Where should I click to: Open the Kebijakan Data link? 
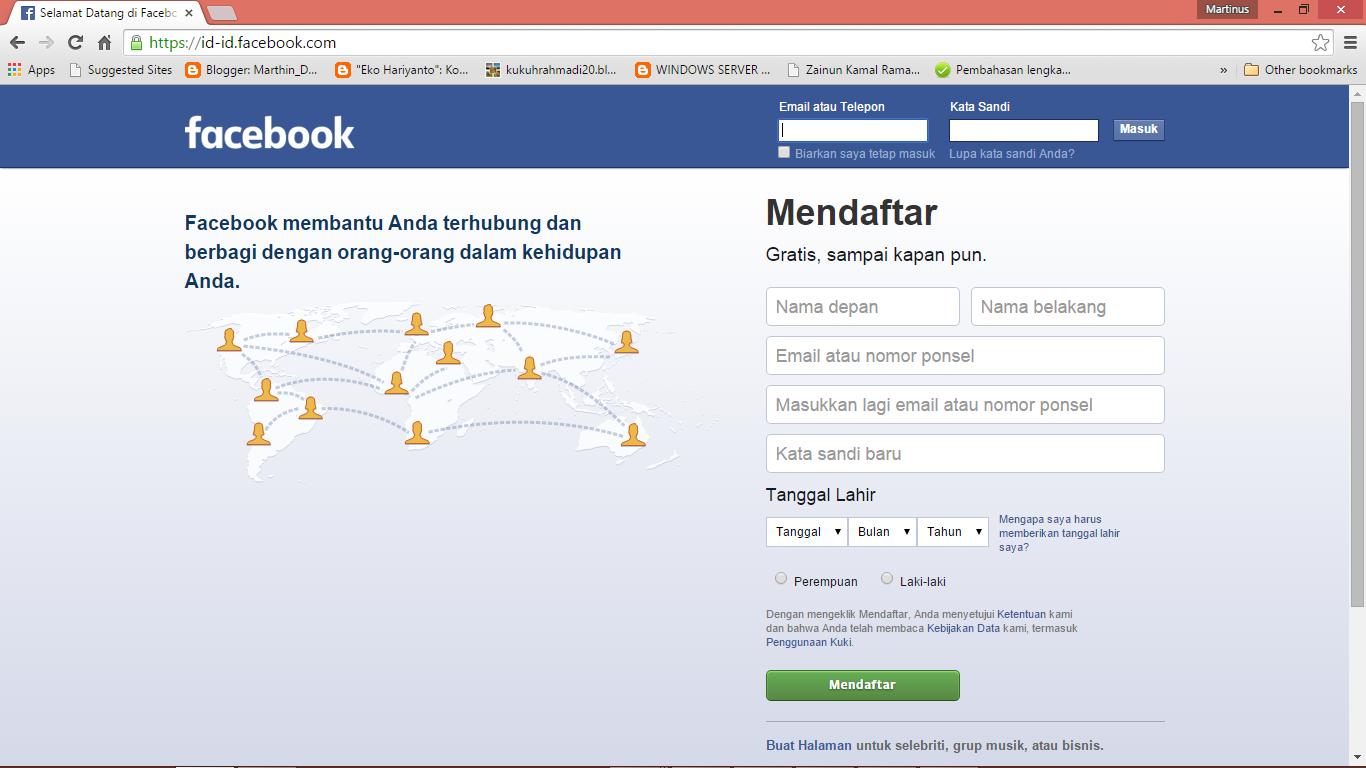point(963,628)
